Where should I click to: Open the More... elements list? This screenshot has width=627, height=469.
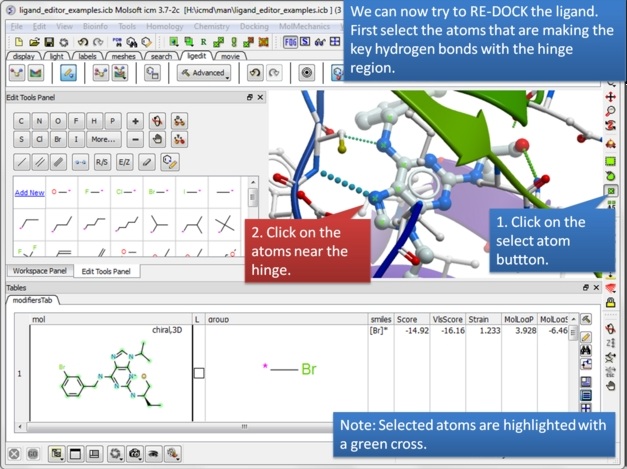click(x=103, y=139)
